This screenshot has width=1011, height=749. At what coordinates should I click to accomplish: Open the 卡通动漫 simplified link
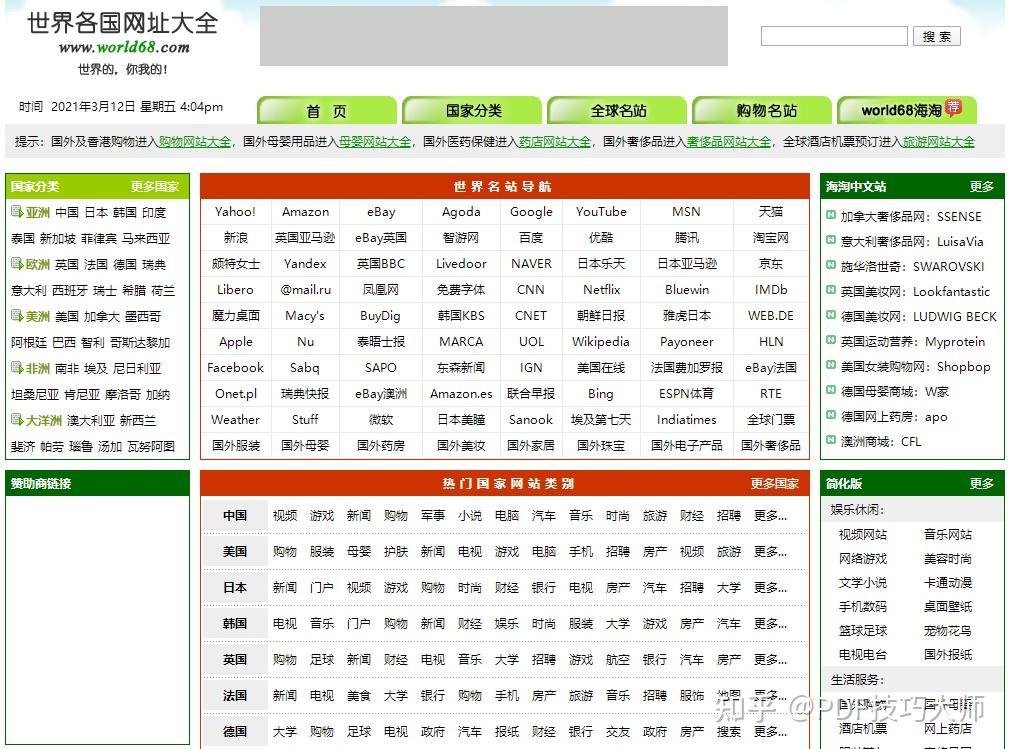[x=948, y=583]
